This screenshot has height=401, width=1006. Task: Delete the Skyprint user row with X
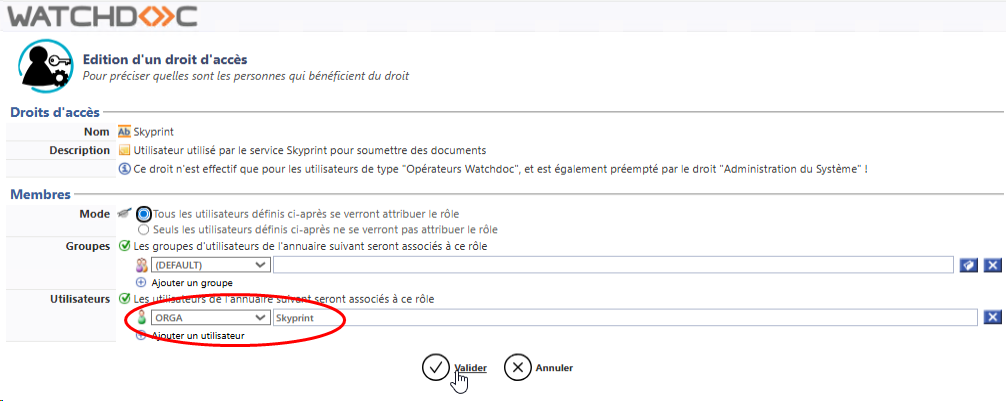[992, 317]
